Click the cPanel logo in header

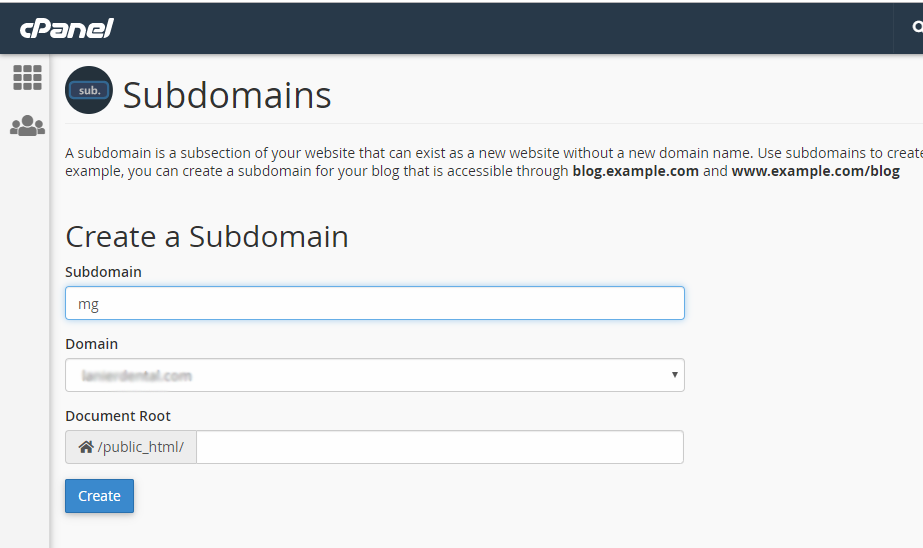click(67, 28)
